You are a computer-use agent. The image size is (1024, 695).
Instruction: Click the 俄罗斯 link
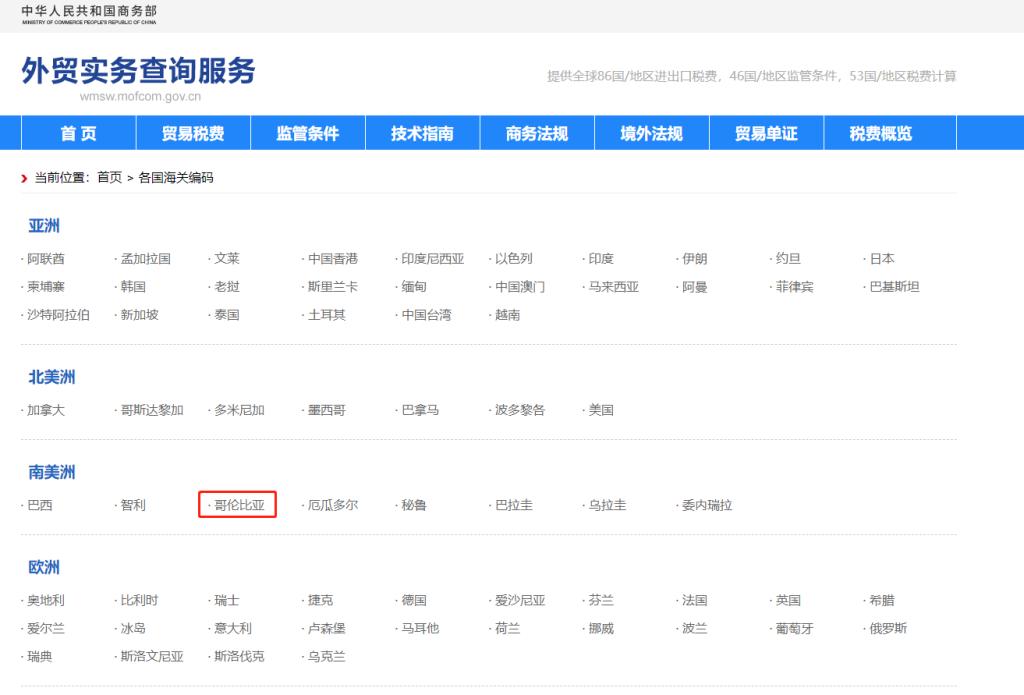tap(888, 628)
